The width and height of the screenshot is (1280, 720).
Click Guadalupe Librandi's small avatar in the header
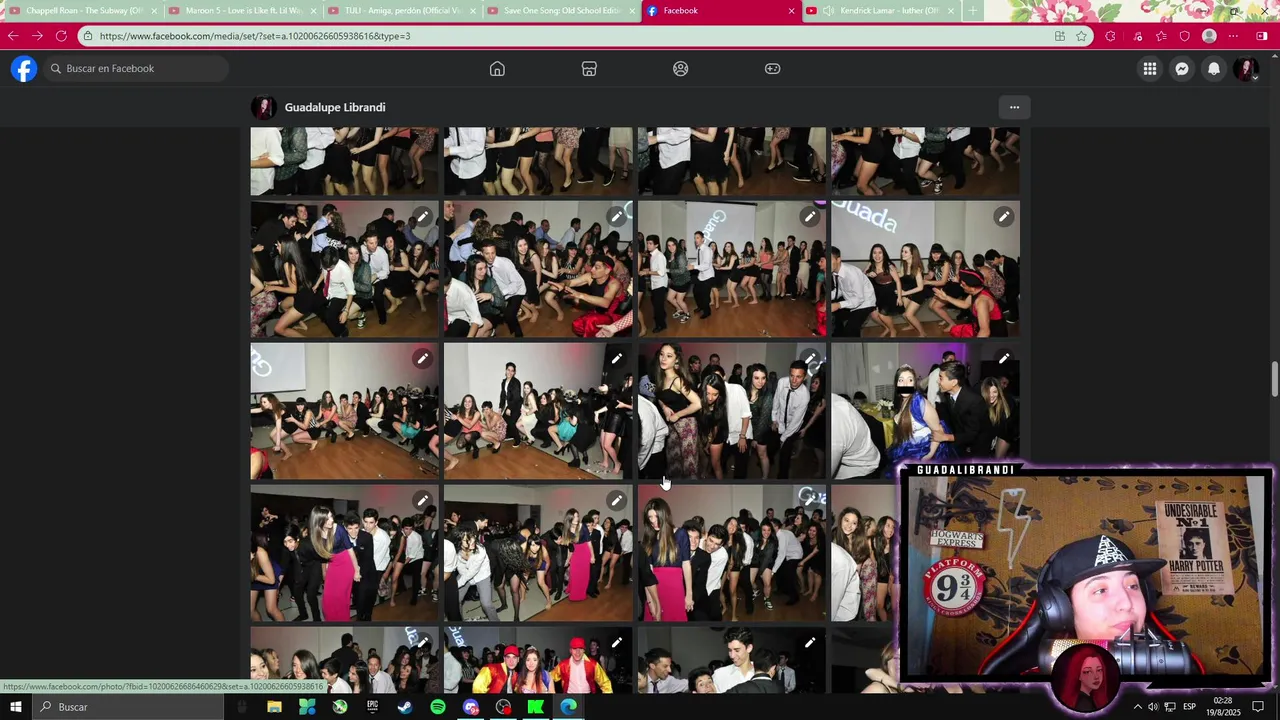pos(263,107)
